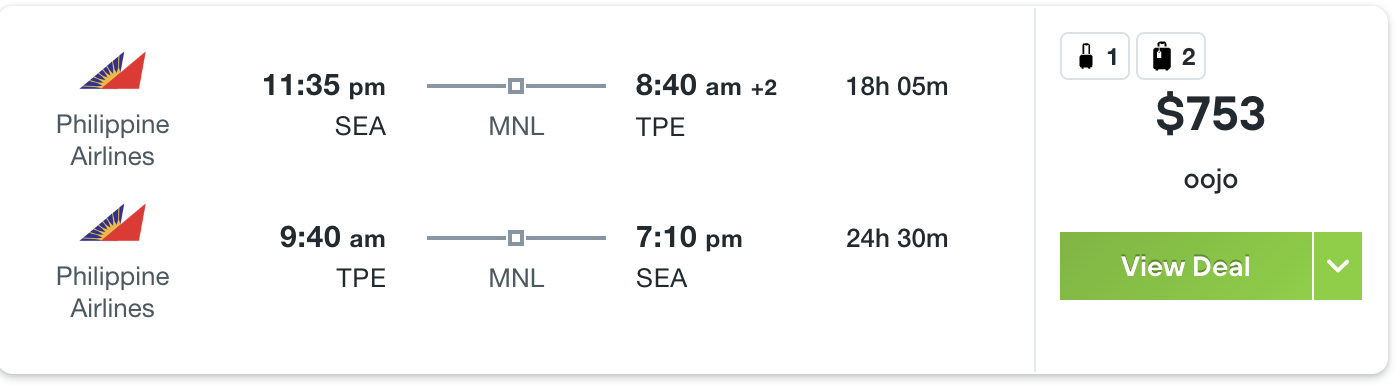The image size is (1398, 386).
Task: Click the SEA origin airport code
Action: 361,127
